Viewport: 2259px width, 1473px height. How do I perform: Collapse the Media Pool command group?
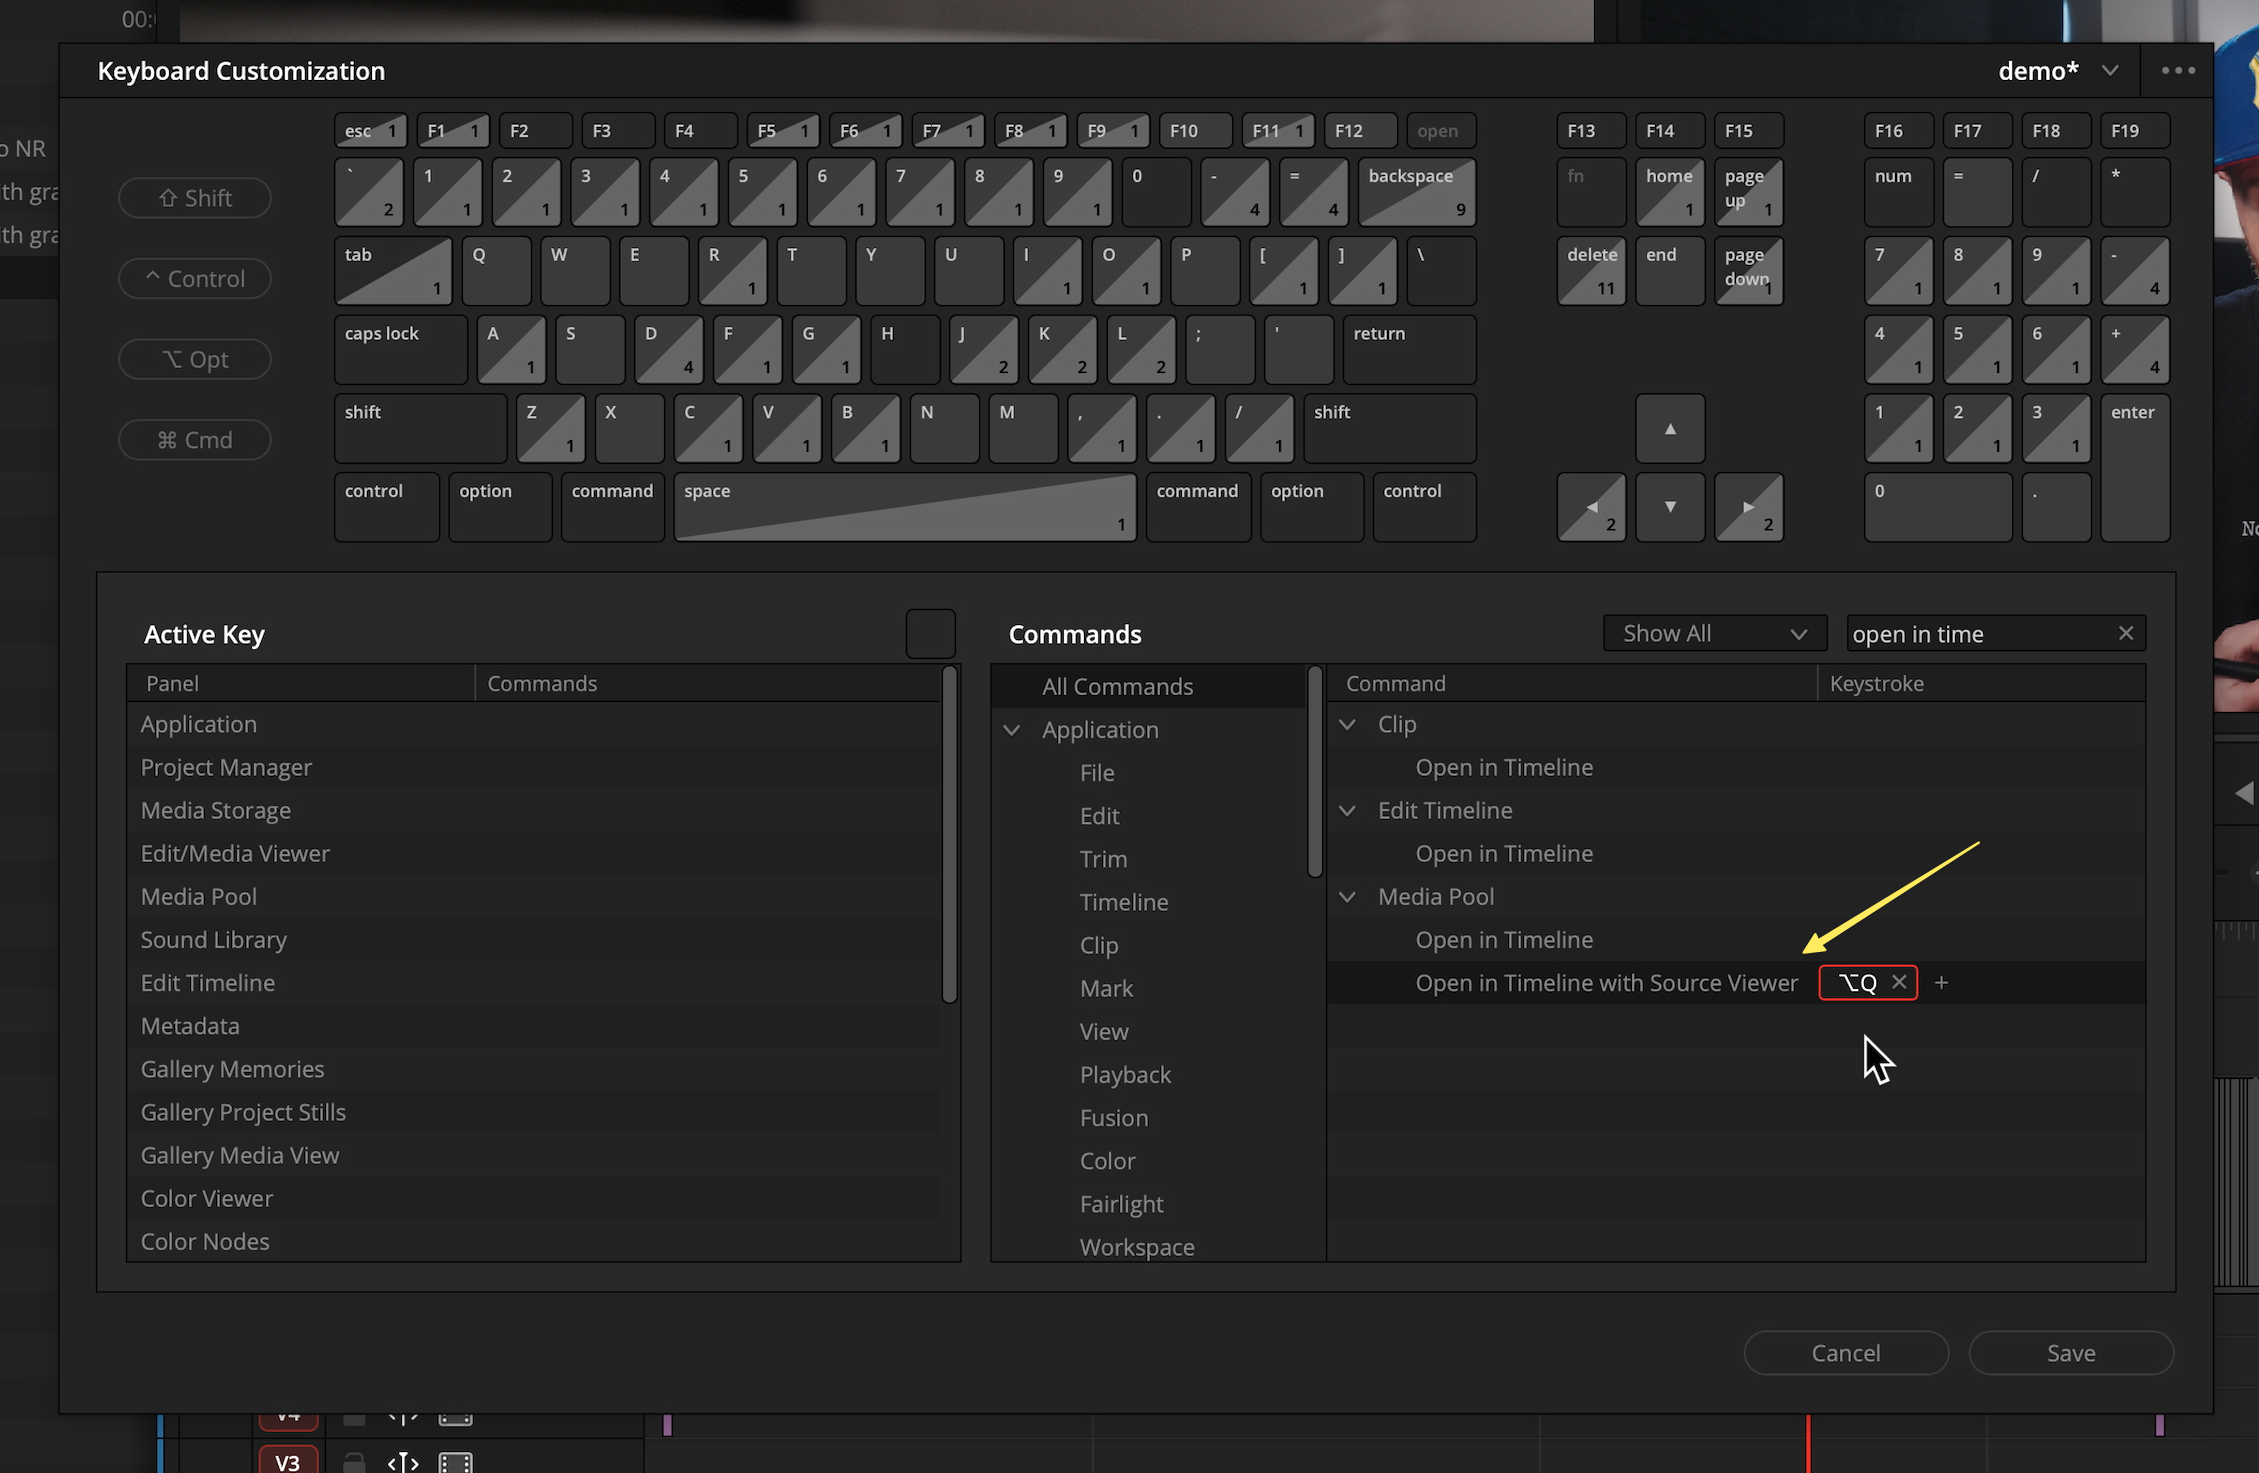(1347, 896)
